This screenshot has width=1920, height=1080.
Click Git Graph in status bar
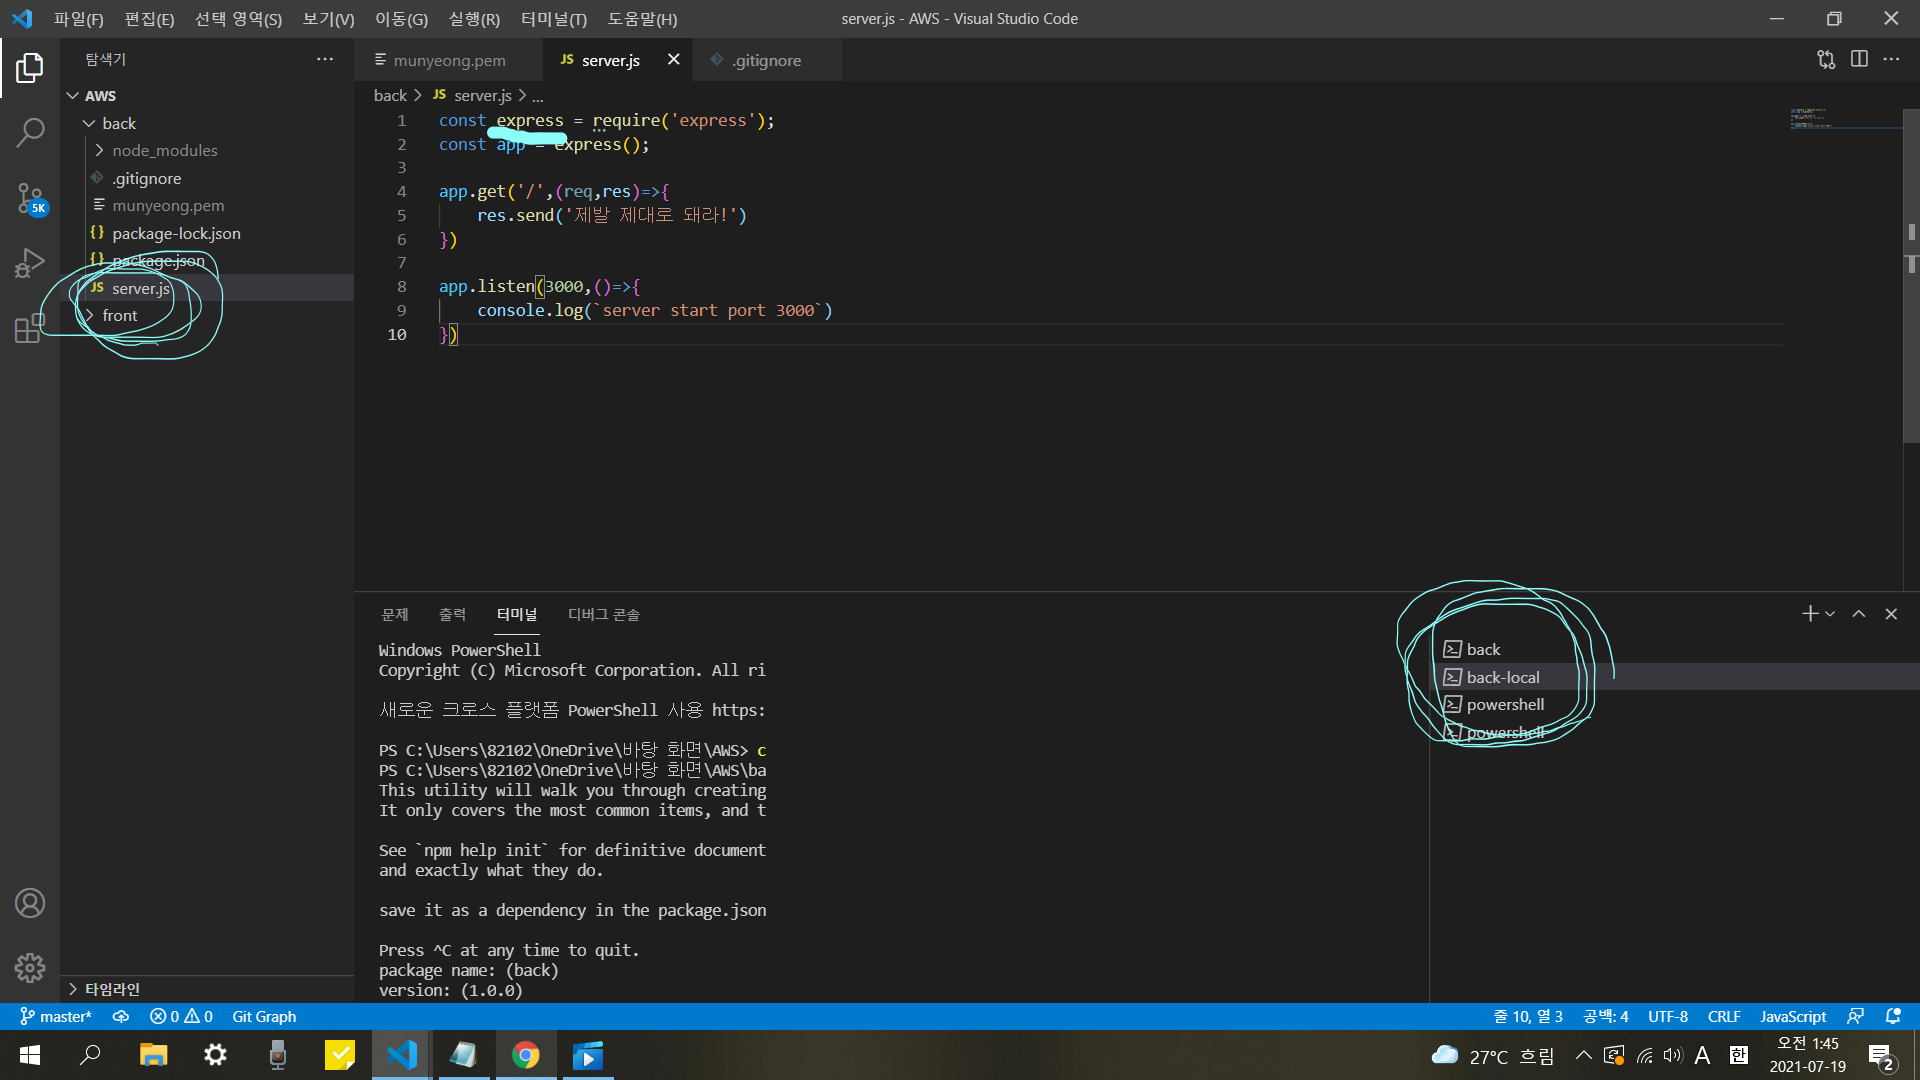click(x=264, y=1016)
